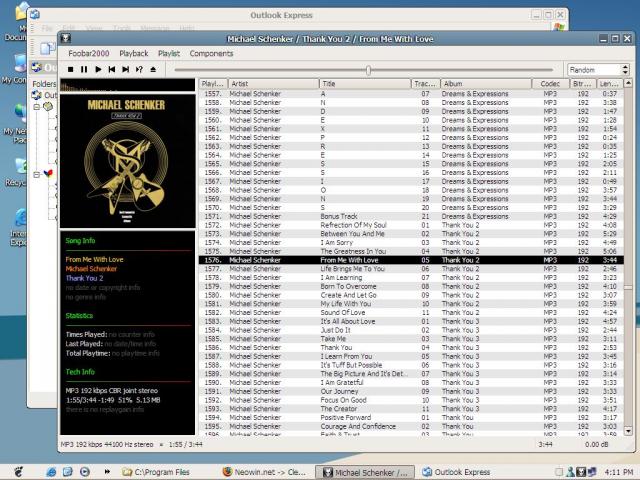Click the taskbar clock showing 4:11 PM
Image resolution: width=640 pixels, height=480 pixels.
tap(619, 472)
